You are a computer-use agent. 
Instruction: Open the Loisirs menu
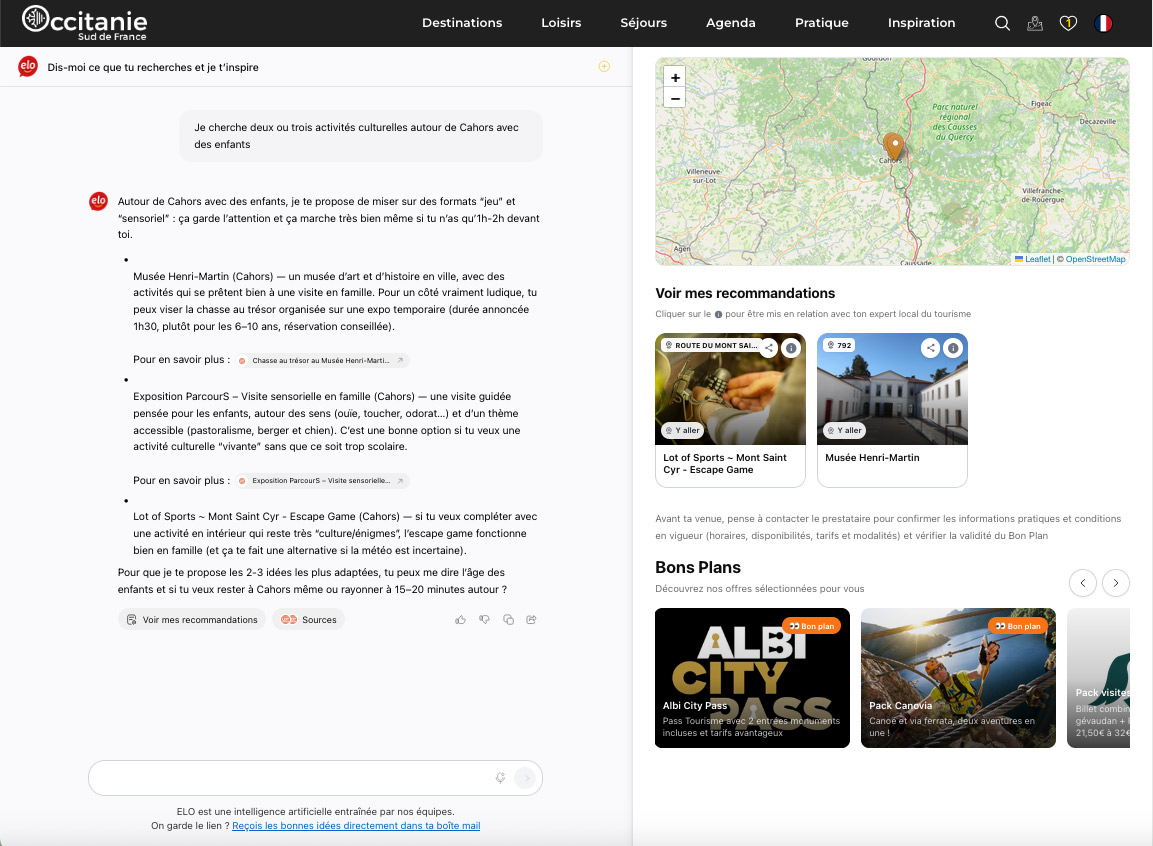point(561,23)
